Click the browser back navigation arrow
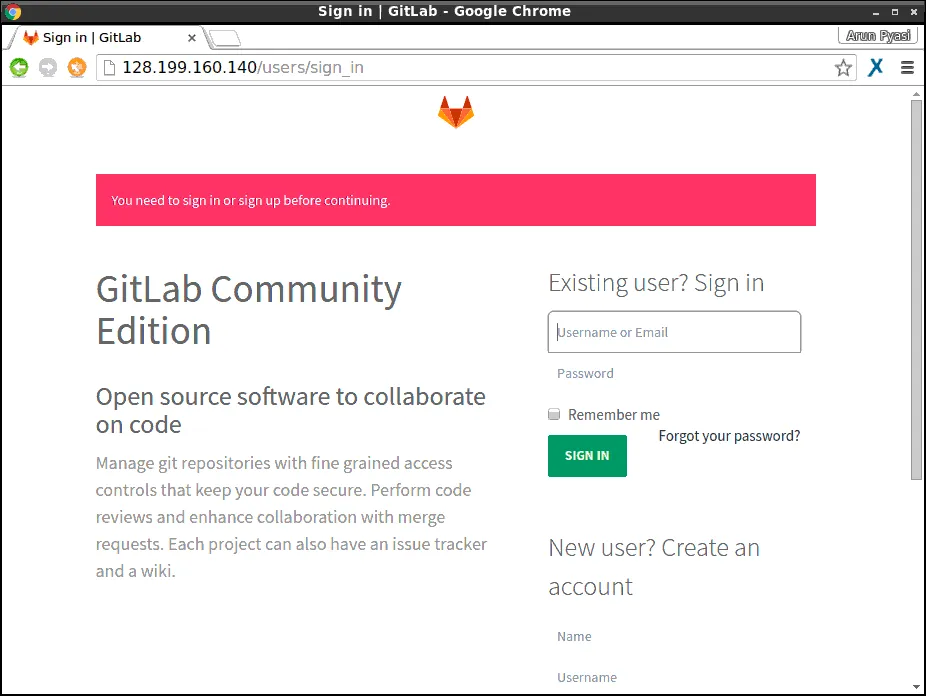This screenshot has width=926, height=696. [19, 67]
